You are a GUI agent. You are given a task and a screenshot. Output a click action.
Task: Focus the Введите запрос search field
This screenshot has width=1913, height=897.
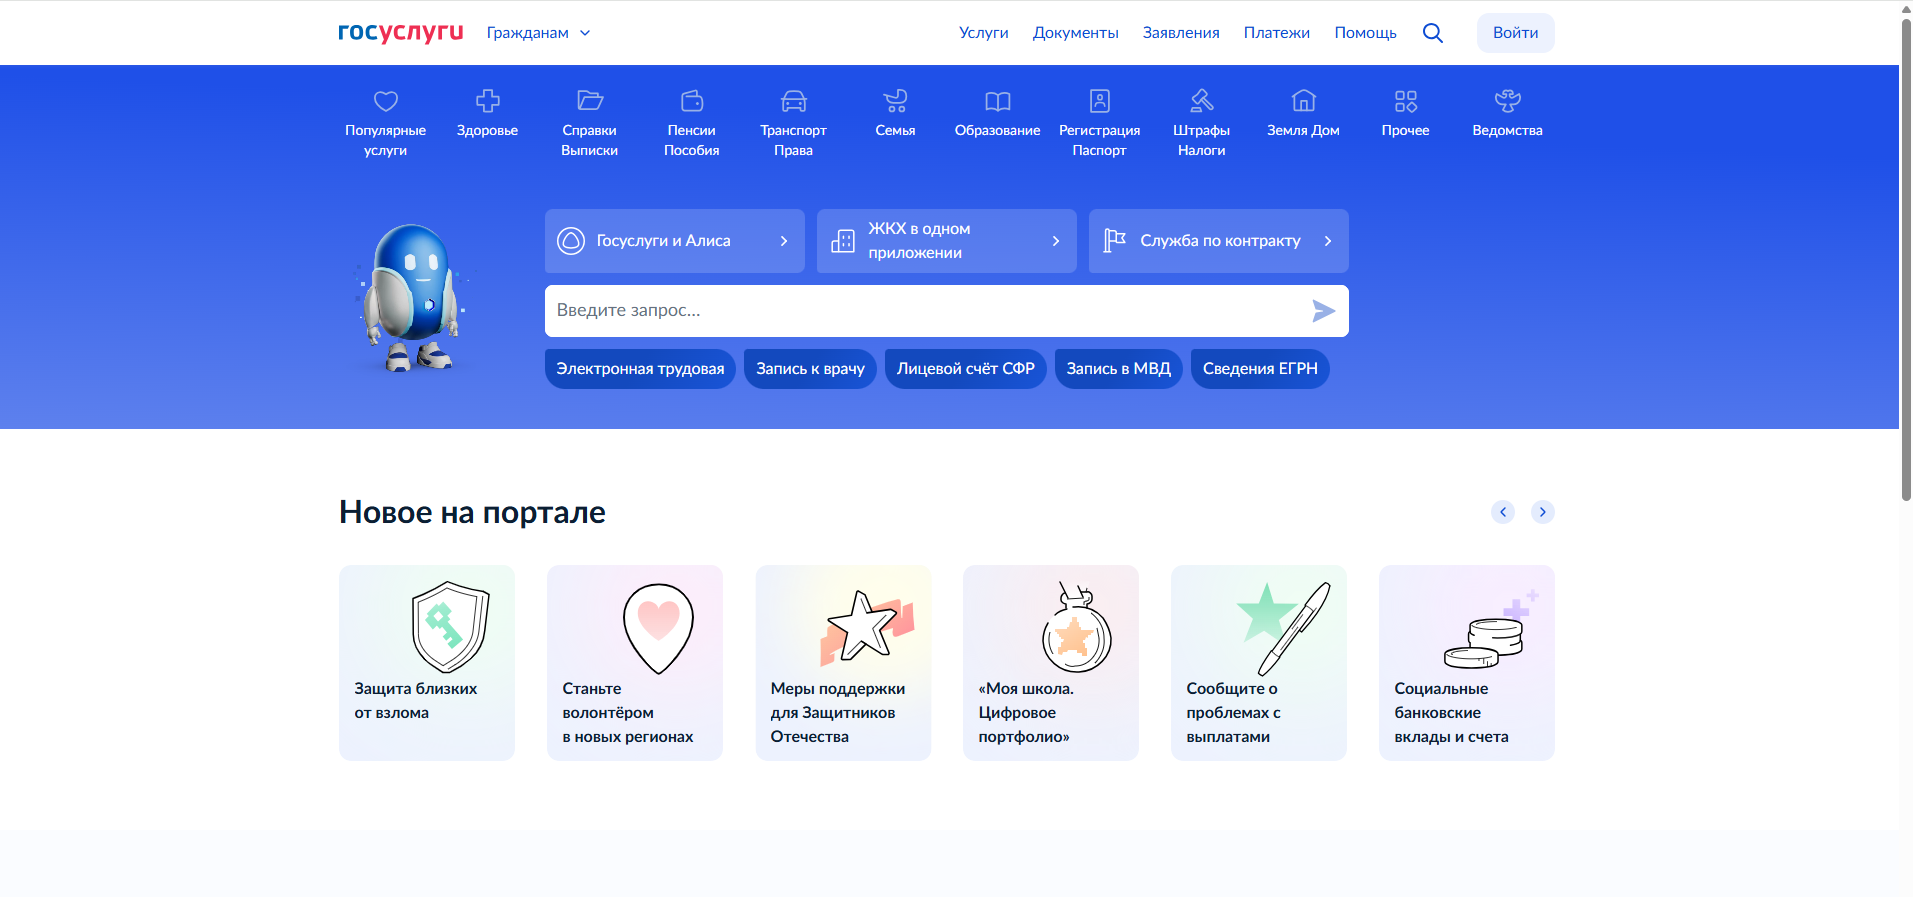947,311
